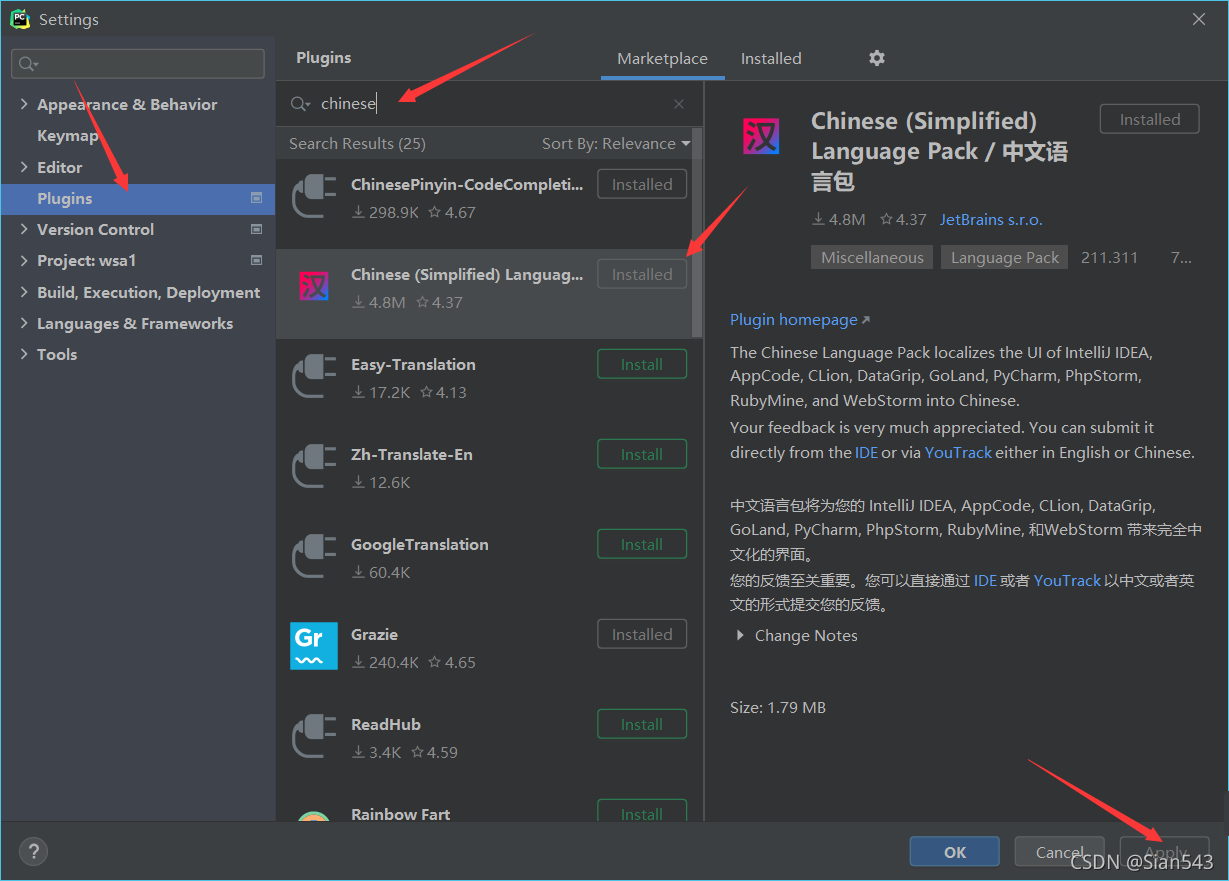Expand Project: wsa1 settings
Image resolution: width=1229 pixels, height=881 pixels.
(x=24, y=260)
